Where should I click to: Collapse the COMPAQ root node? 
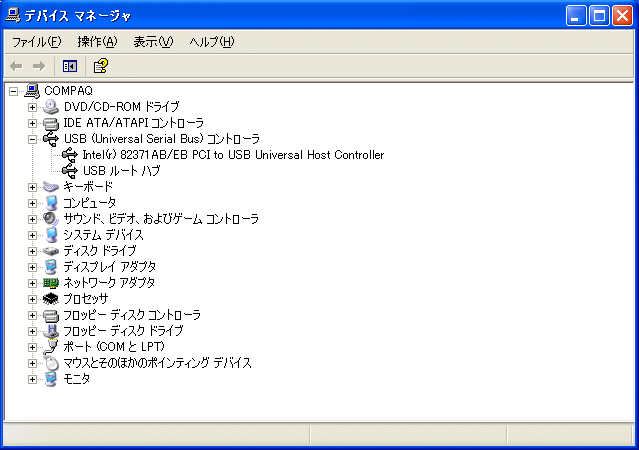pyautogui.click(x=13, y=91)
